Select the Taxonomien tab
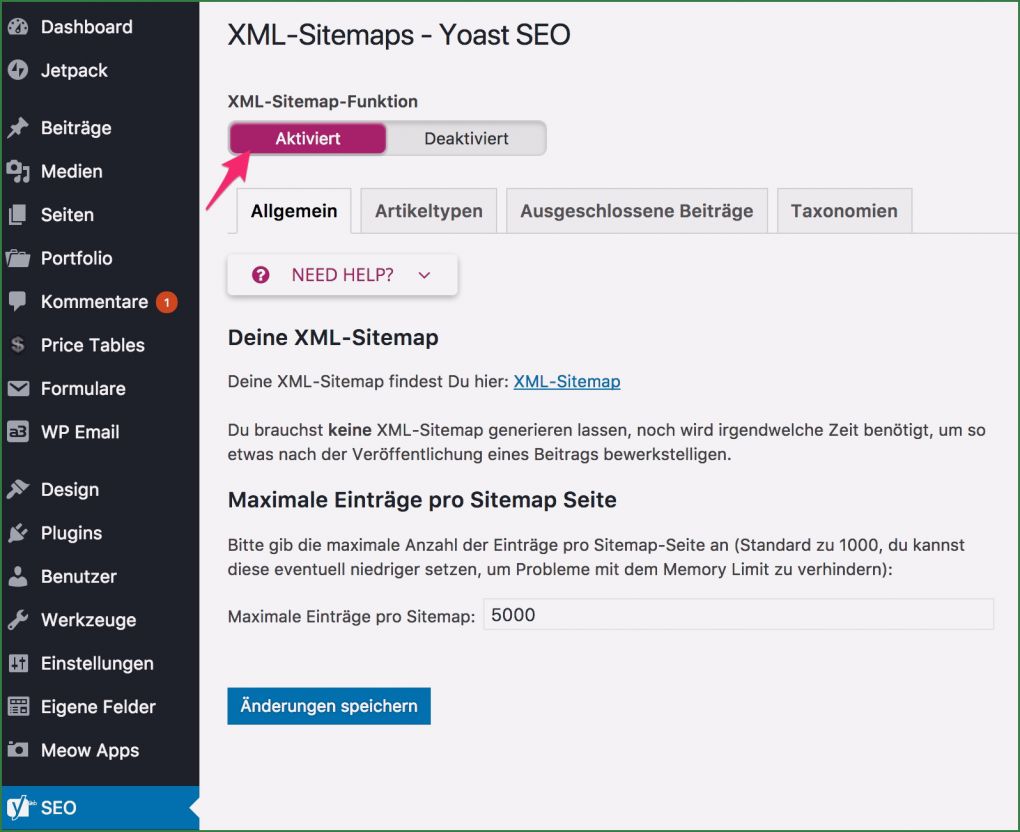1020x832 pixels. pos(843,211)
